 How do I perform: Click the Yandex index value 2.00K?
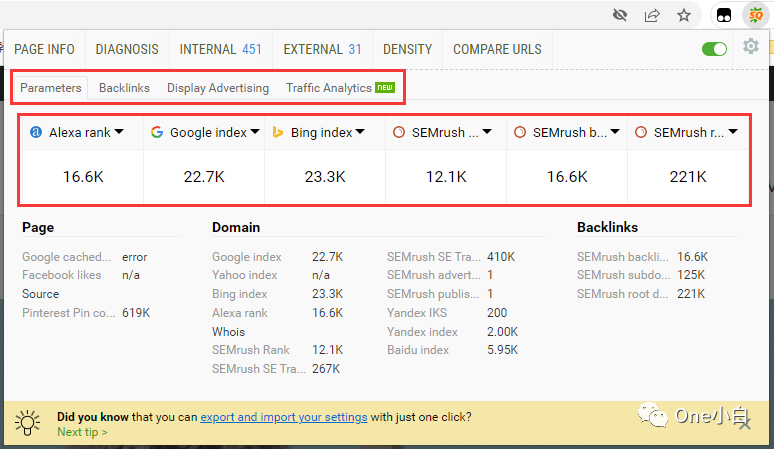pyautogui.click(x=503, y=332)
